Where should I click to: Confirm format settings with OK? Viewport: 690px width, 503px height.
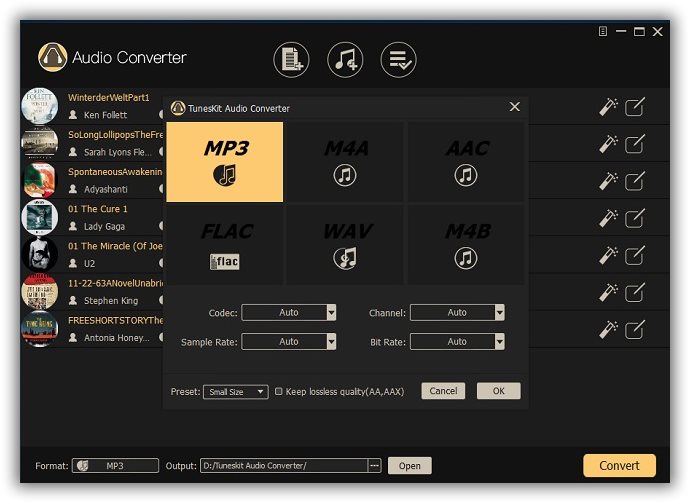point(499,391)
